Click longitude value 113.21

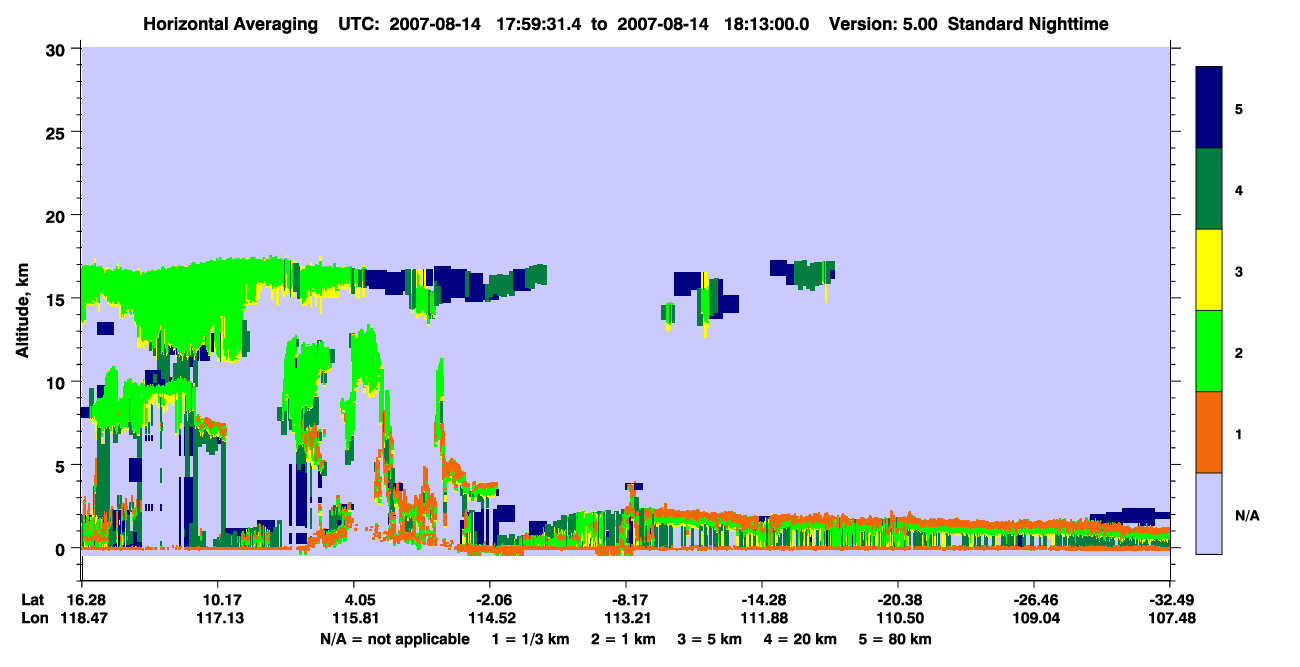click(x=626, y=618)
